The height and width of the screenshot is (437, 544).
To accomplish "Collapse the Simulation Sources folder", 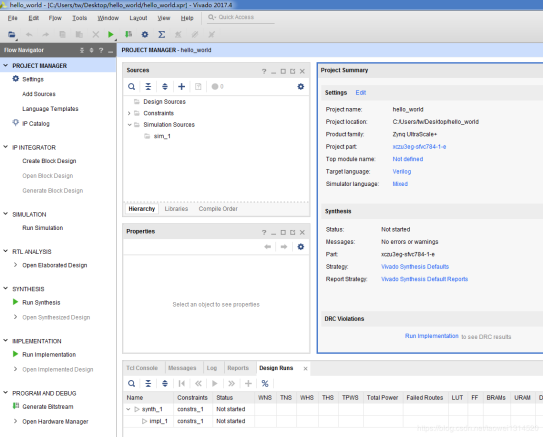I will [129, 125].
